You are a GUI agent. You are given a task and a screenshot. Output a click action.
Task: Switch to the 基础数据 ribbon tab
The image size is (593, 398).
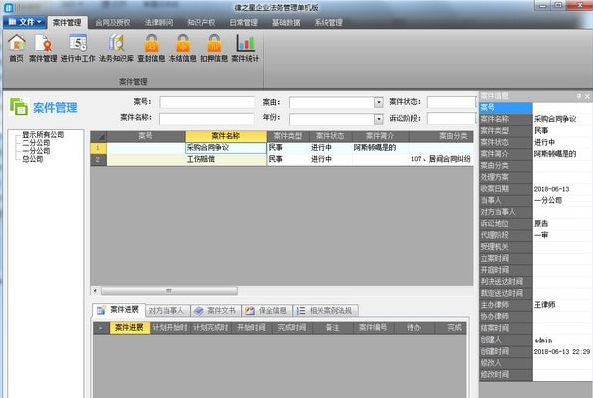coord(286,23)
